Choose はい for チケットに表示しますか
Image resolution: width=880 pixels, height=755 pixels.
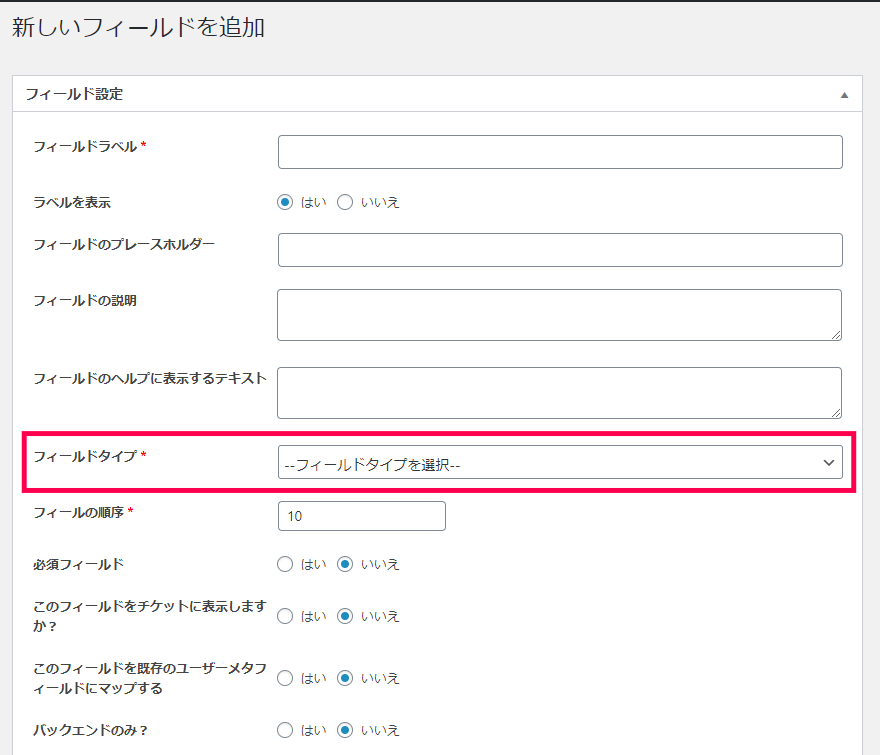(285, 616)
